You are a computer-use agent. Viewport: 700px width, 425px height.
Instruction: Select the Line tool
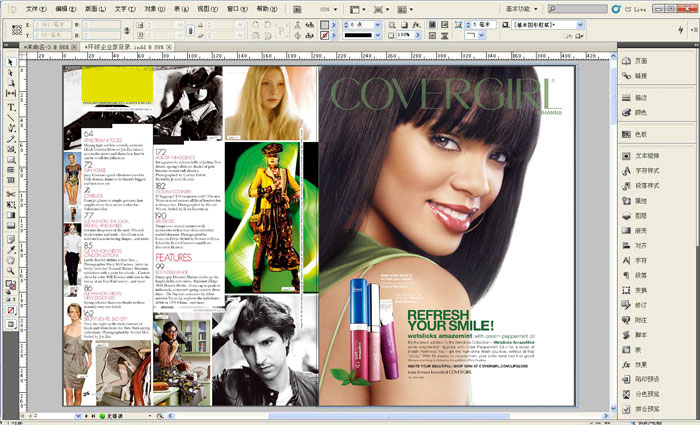click(x=10, y=117)
